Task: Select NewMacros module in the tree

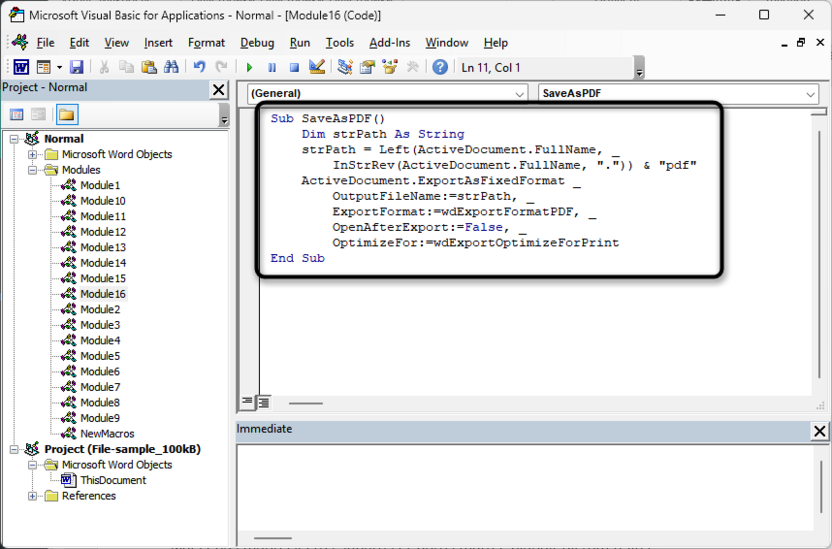Action: pyautogui.click(x=107, y=433)
